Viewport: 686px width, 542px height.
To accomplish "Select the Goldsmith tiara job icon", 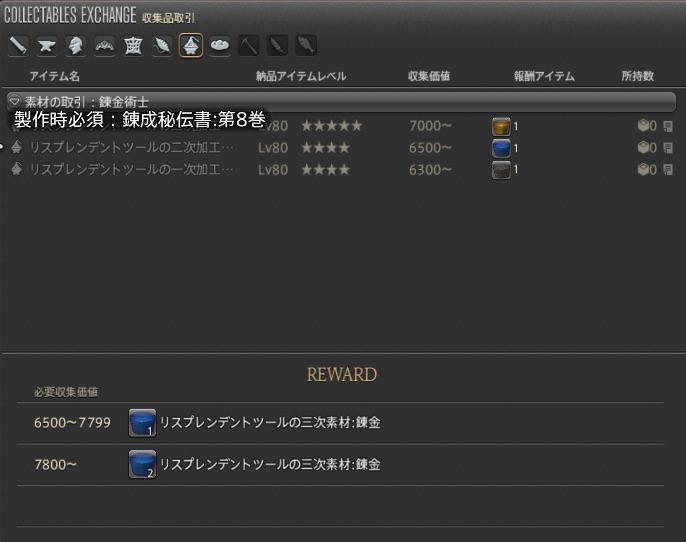I will [104, 45].
